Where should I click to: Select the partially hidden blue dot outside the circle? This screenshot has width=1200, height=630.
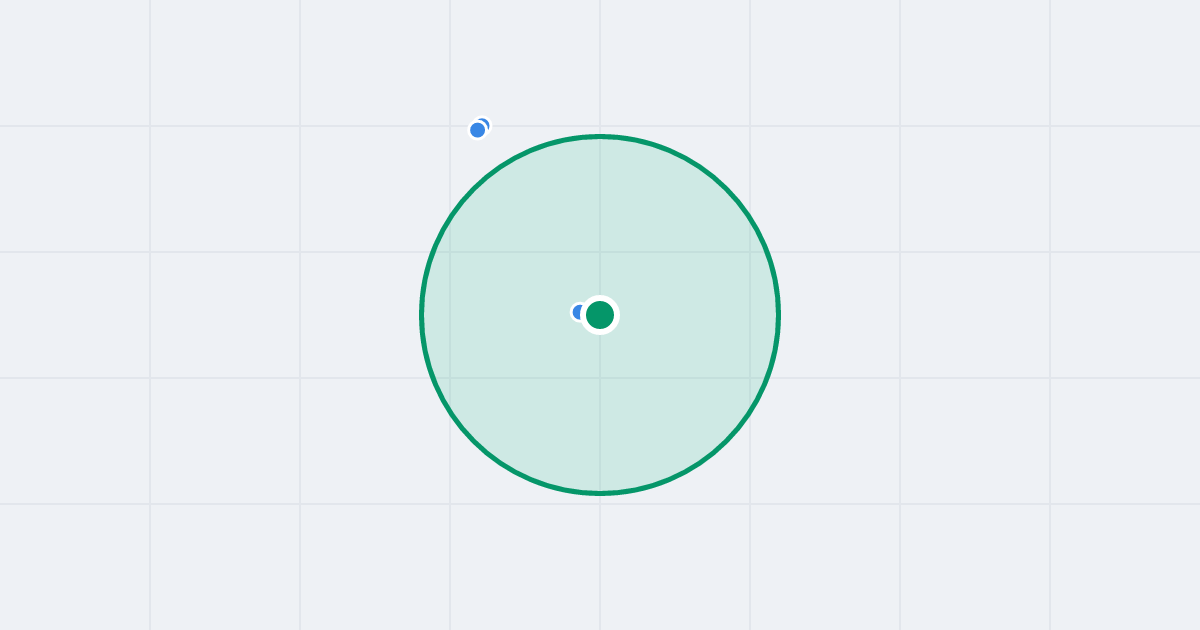coord(485,123)
